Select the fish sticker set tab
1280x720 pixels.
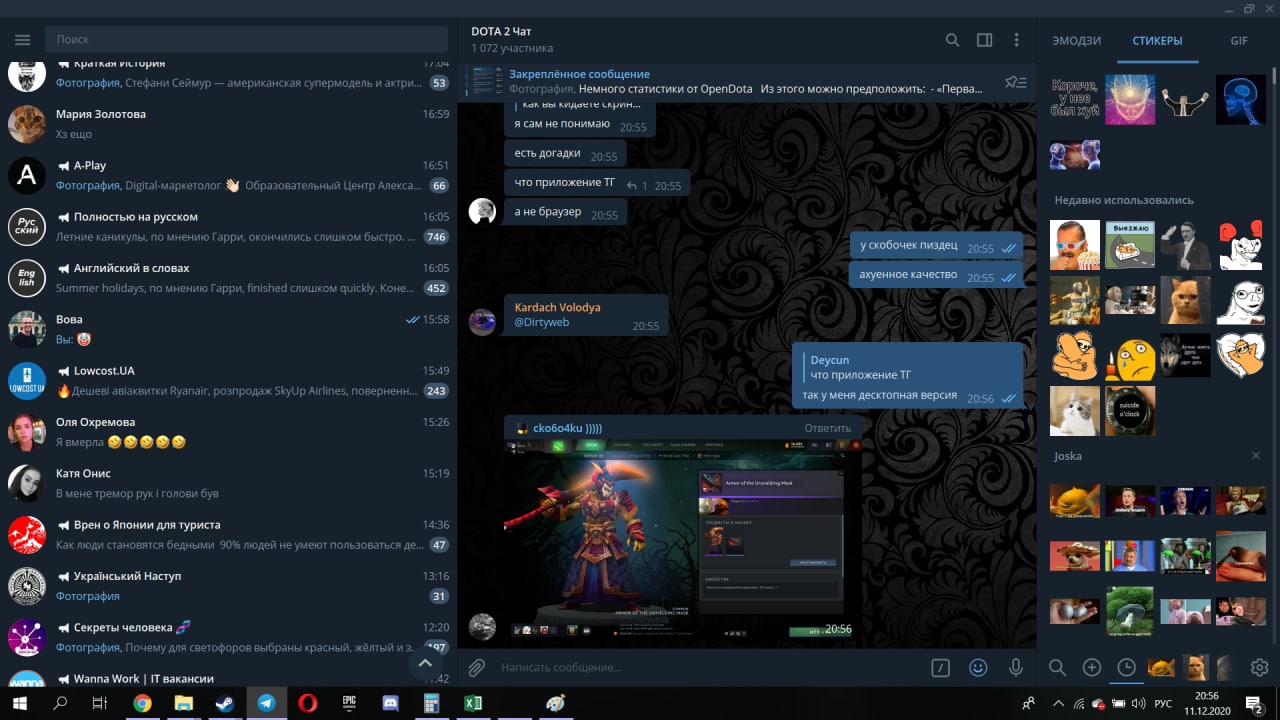click(x=1160, y=667)
